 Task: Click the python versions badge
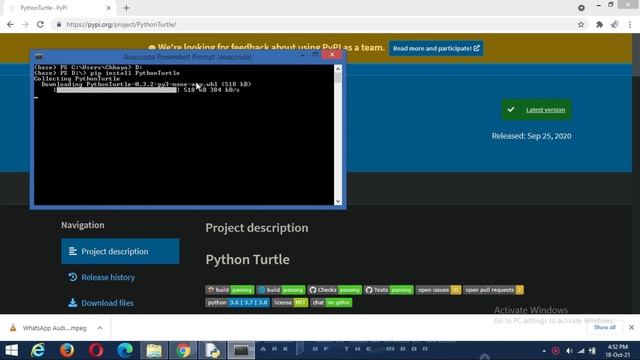pos(237,302)
